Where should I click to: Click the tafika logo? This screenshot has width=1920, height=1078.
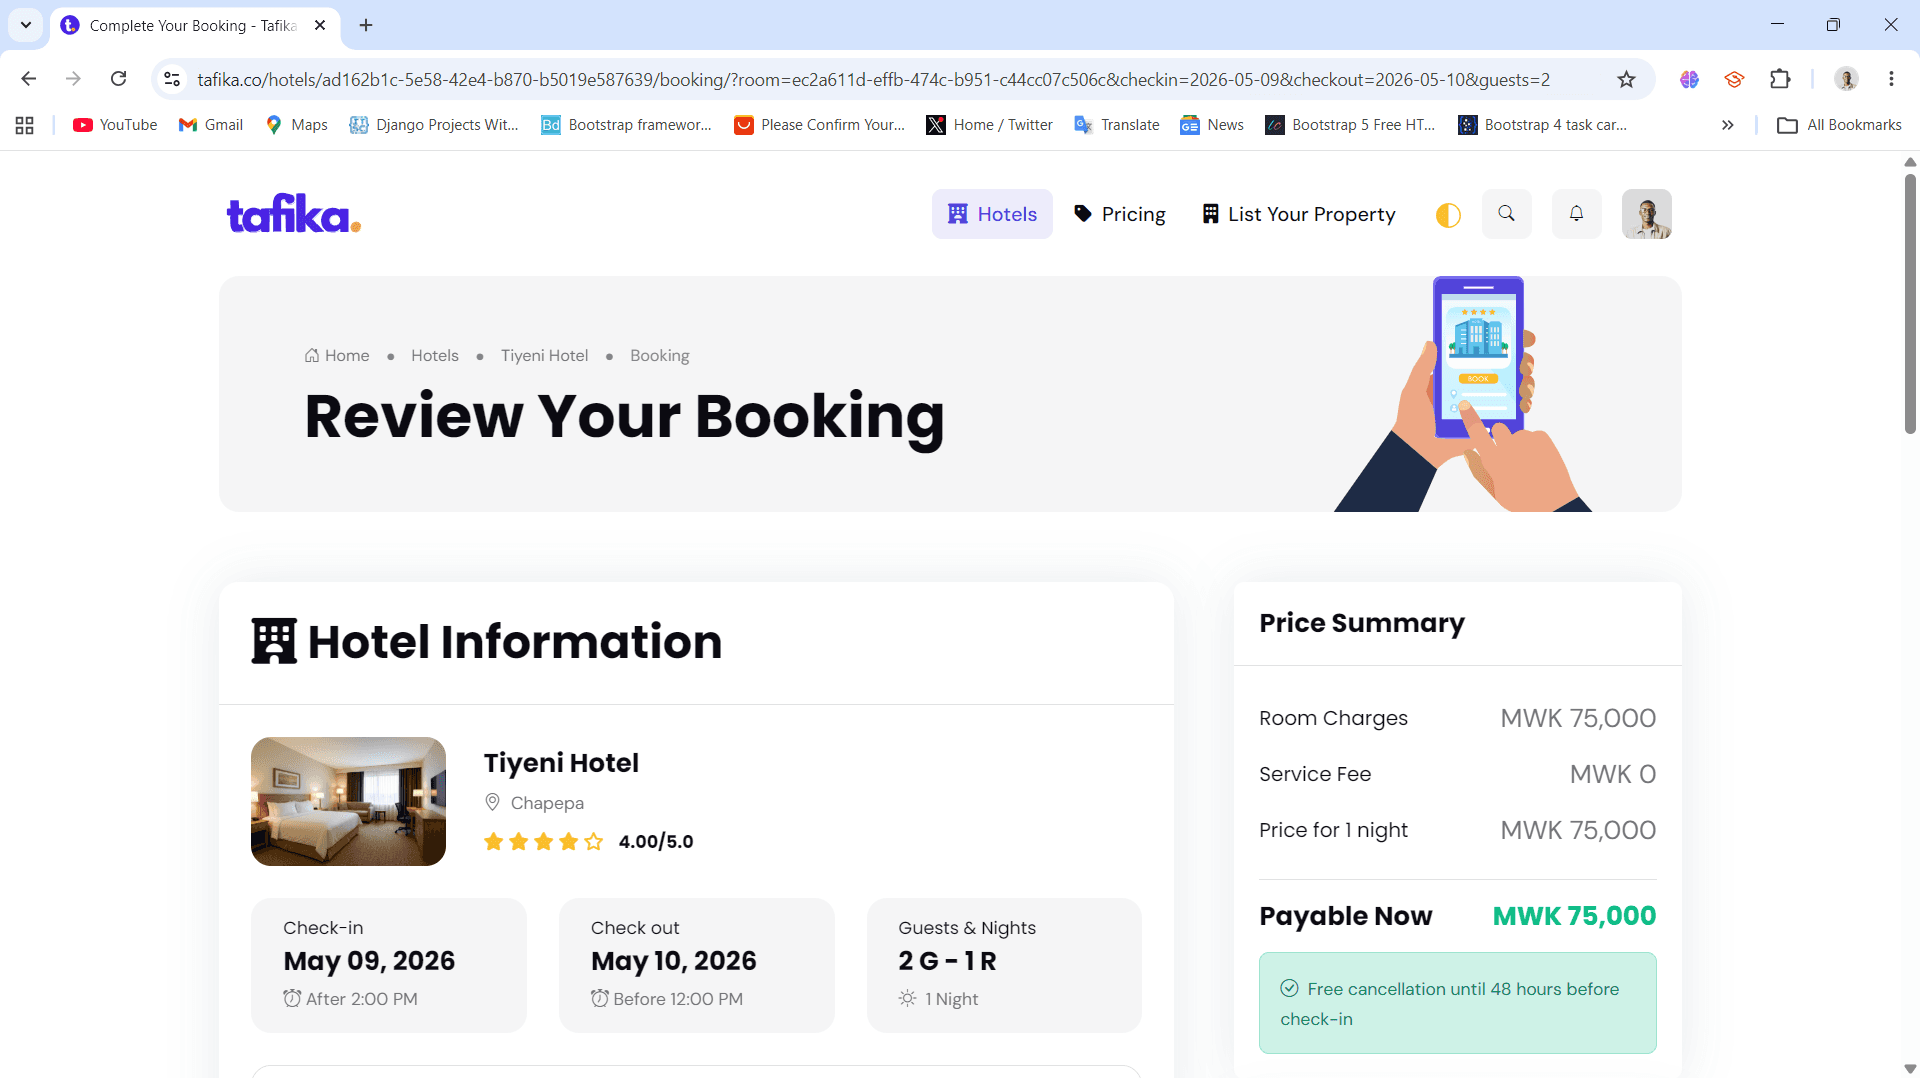coord(294,214)
